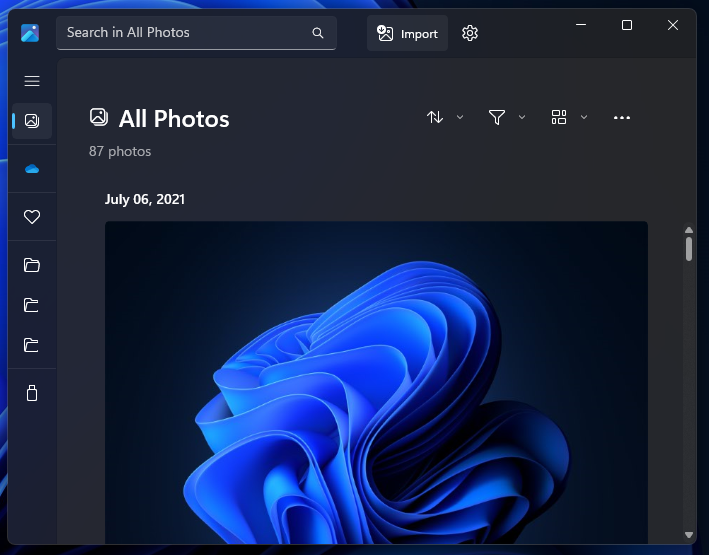
Task: Open the subfolder icon above external devices
Action: pos(31,345)
